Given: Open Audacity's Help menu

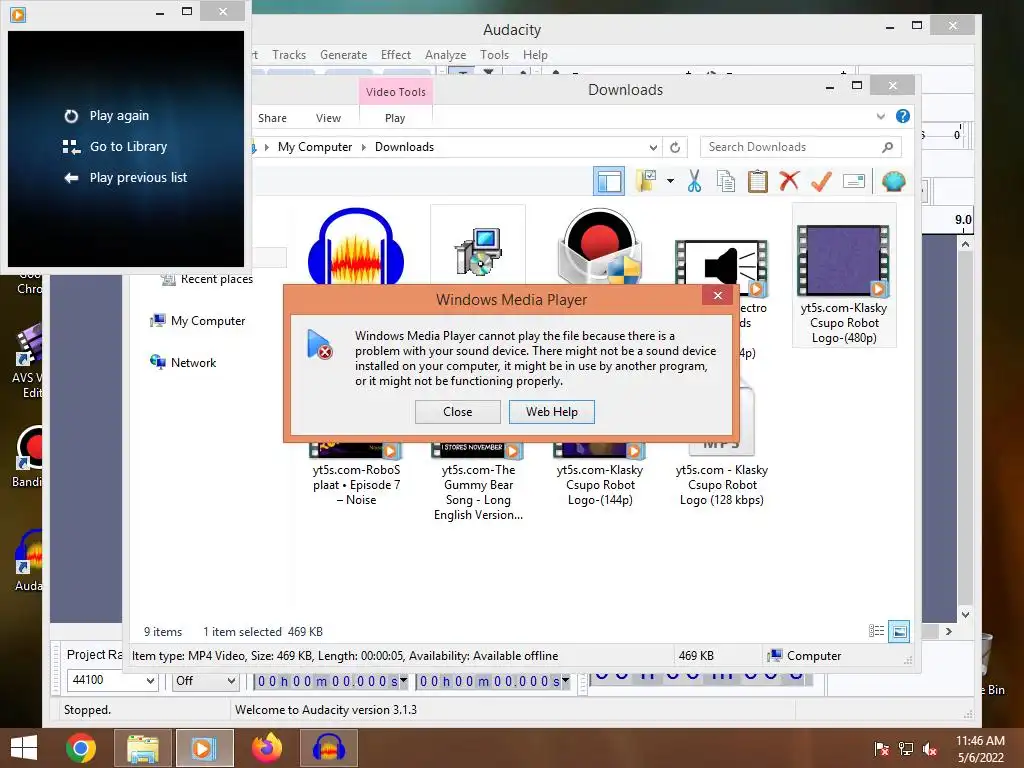Looking at the screenshot, I should (535, 55).
